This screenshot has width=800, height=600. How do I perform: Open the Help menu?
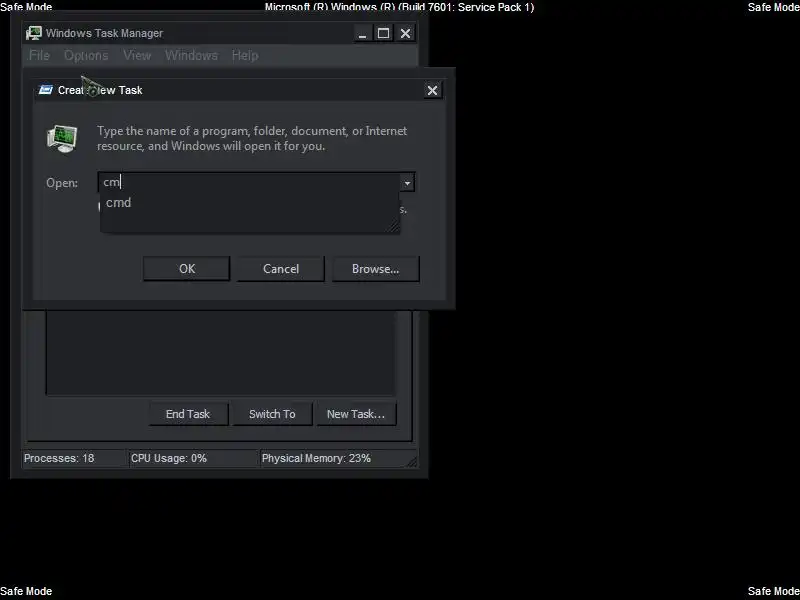[x=245, y=55]
